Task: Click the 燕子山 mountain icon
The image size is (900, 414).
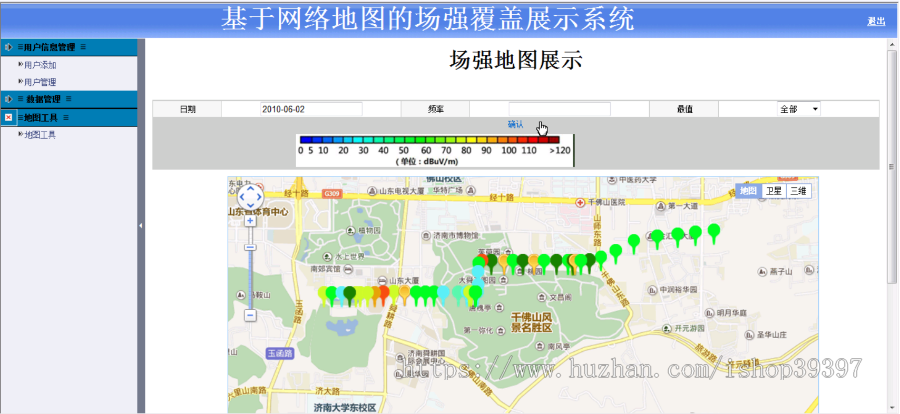Action: (x=763, y=271)
